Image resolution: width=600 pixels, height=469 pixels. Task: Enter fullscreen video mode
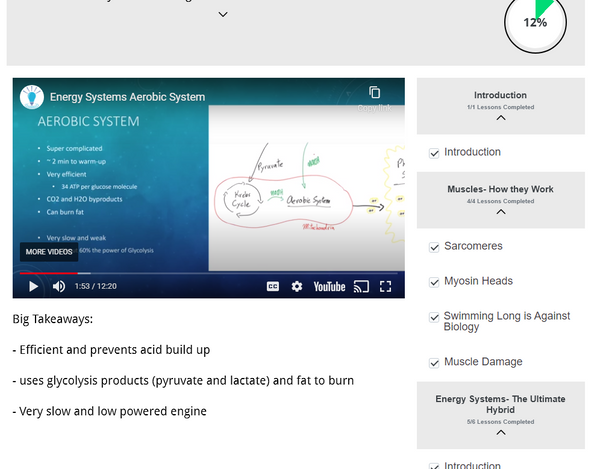coord(386,287)
